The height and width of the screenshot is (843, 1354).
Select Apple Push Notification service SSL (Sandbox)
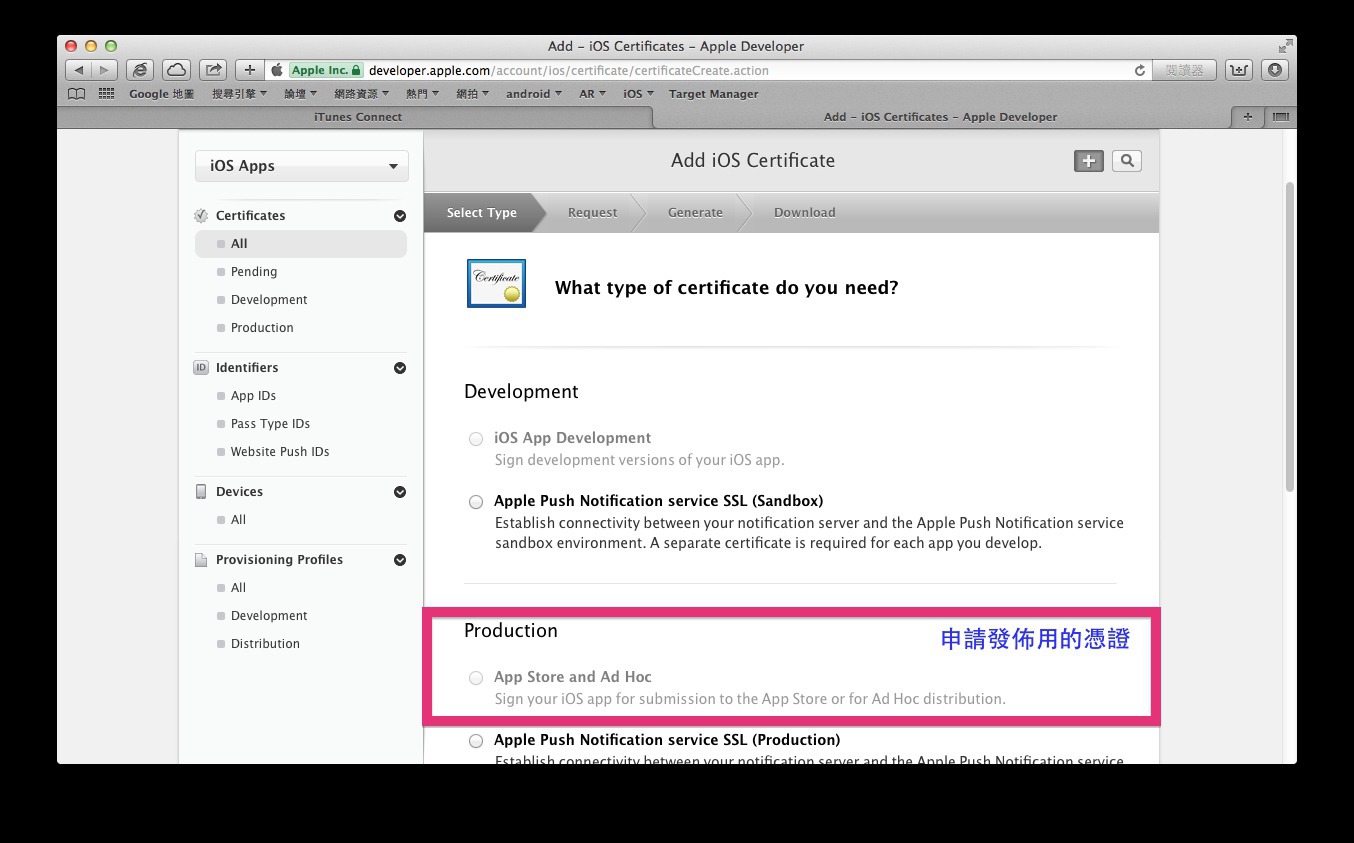point(476,502)
